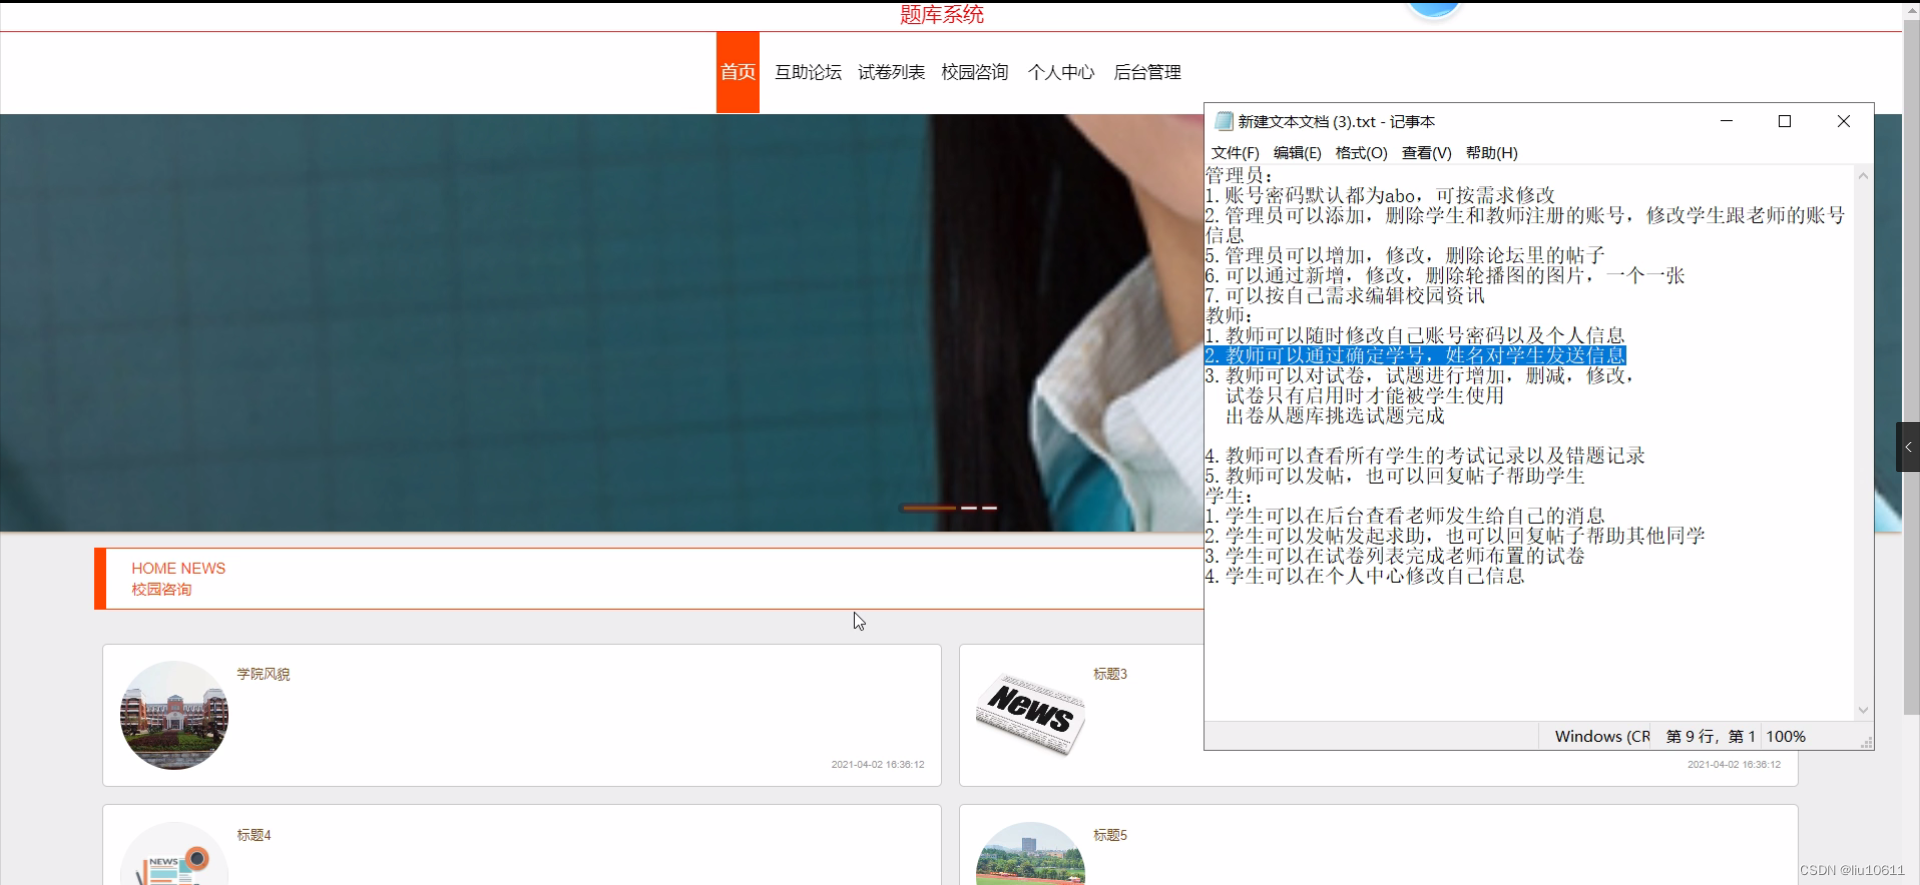The image size is (1920, 885).
Task: Minimize the Notepad window
Action: point(1726,121)
